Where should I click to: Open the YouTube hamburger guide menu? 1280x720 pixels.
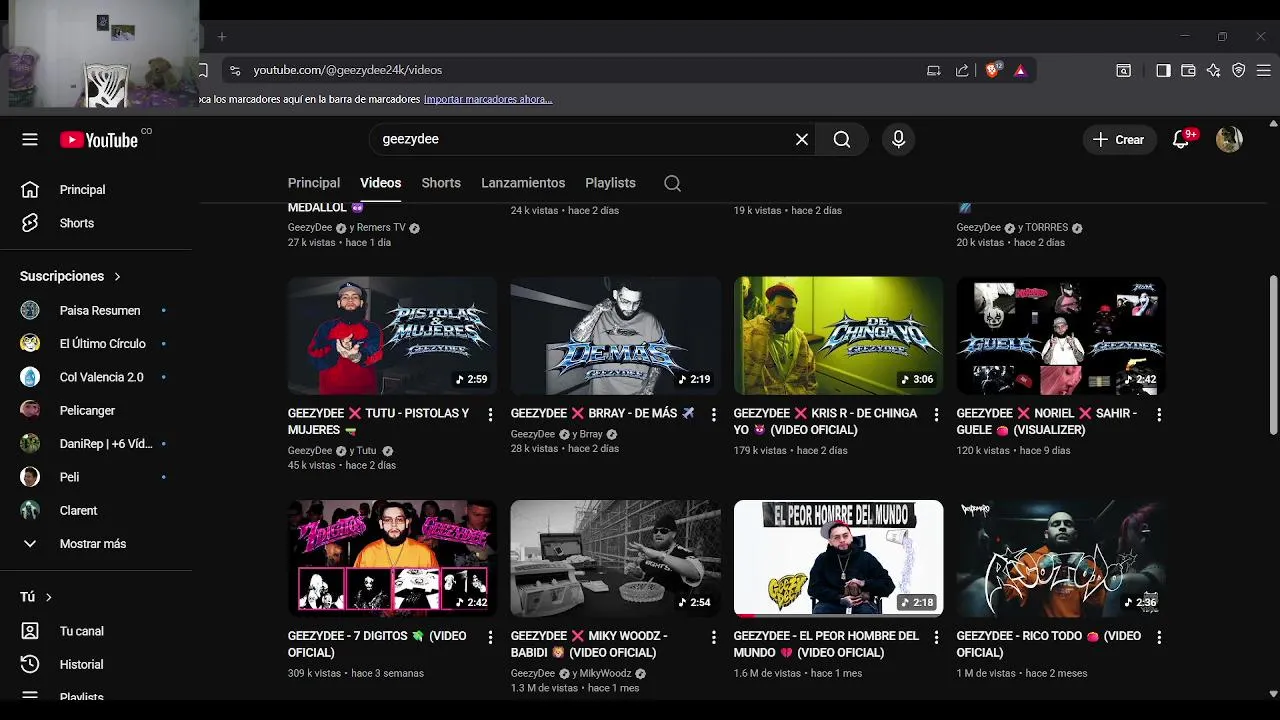pyautogui.click(x=30, y=140)
